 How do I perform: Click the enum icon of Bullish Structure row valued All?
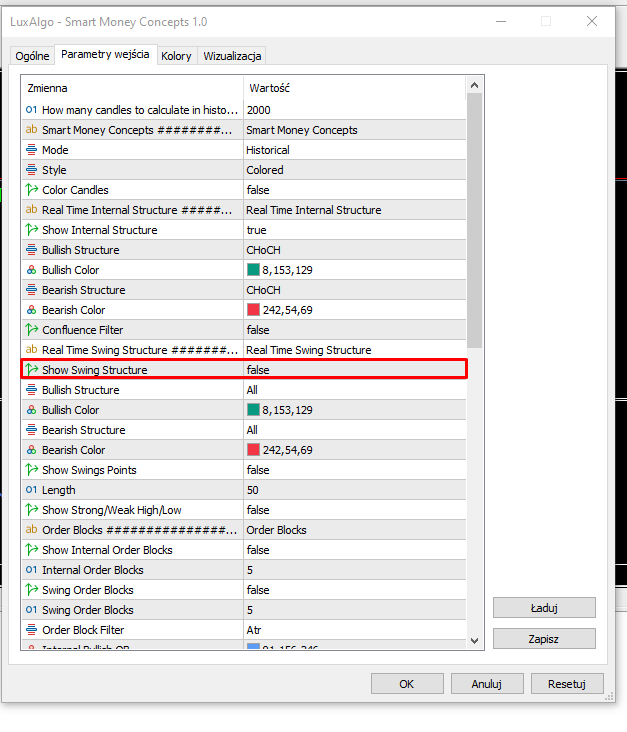[x=31, y=390]
